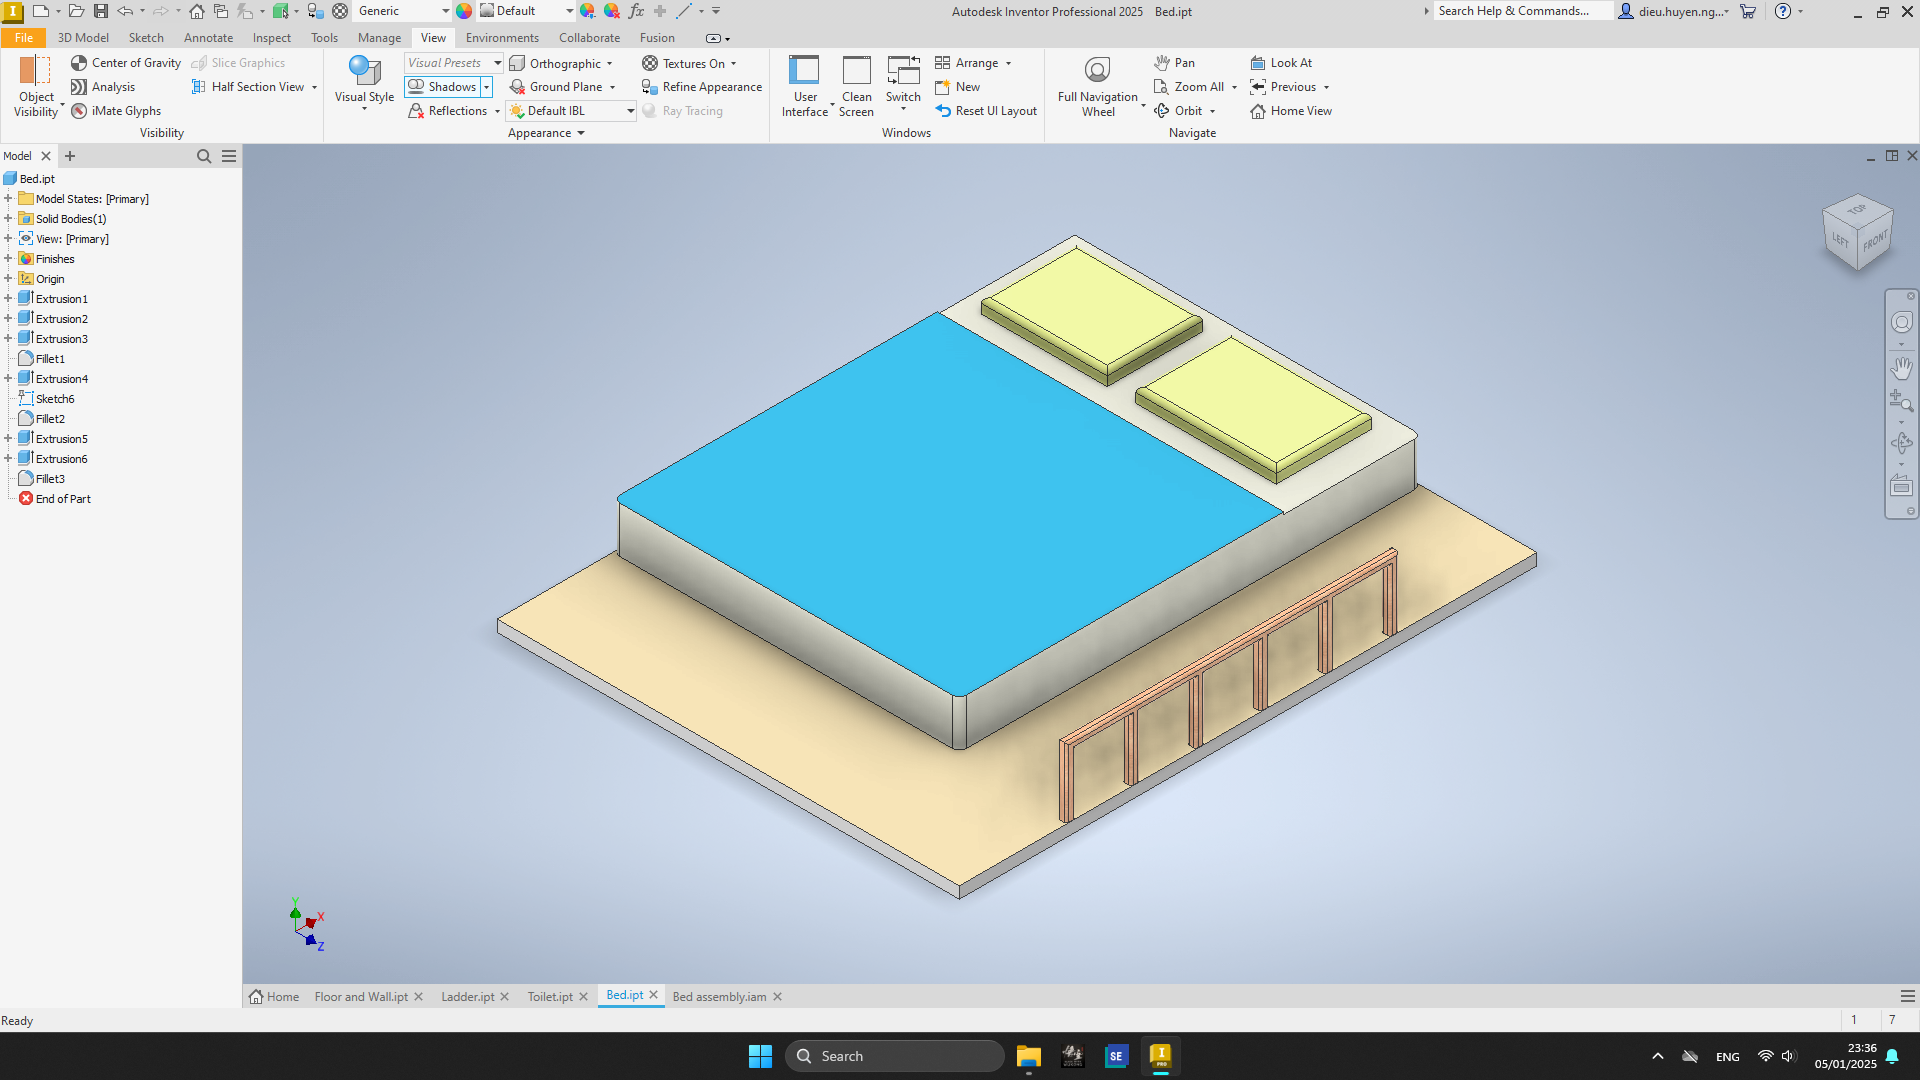Open the Annotate ribbon tab
1920x1080 pixels.
pos(208,38)
